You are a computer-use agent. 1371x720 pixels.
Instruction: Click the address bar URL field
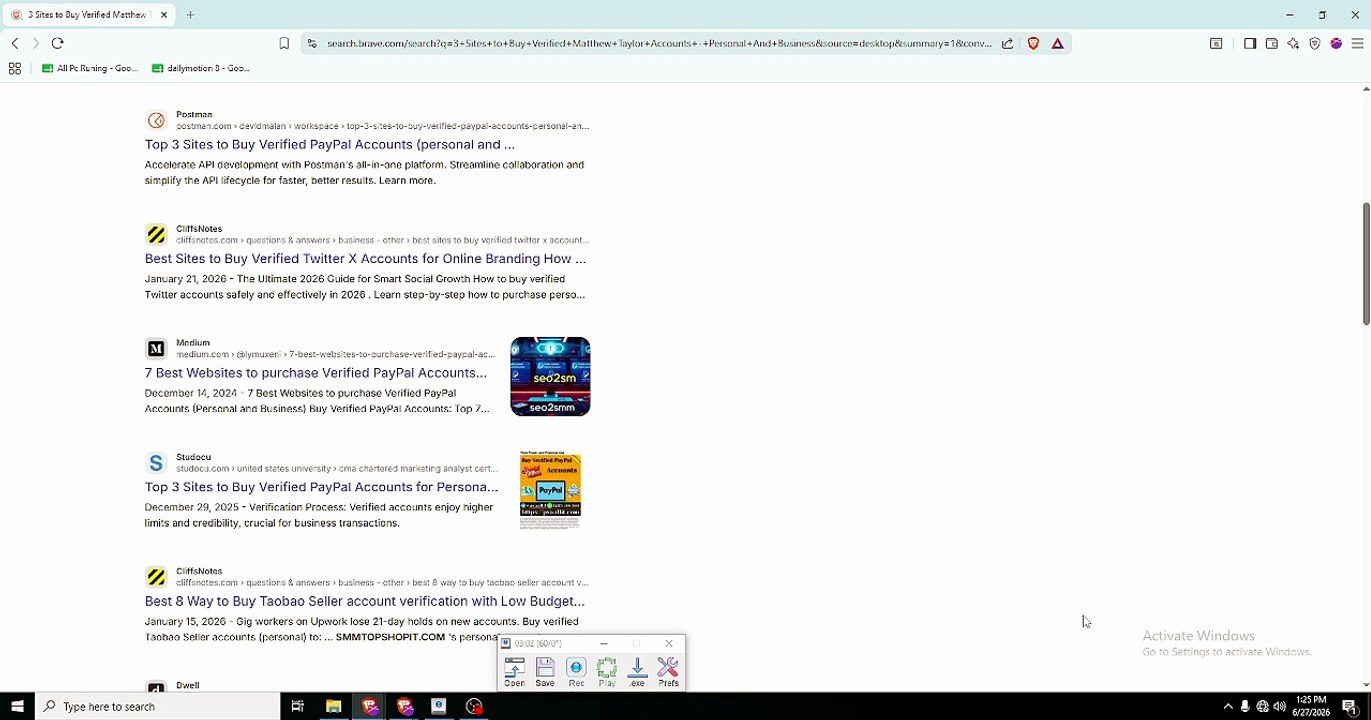click(x=658, y=43)
